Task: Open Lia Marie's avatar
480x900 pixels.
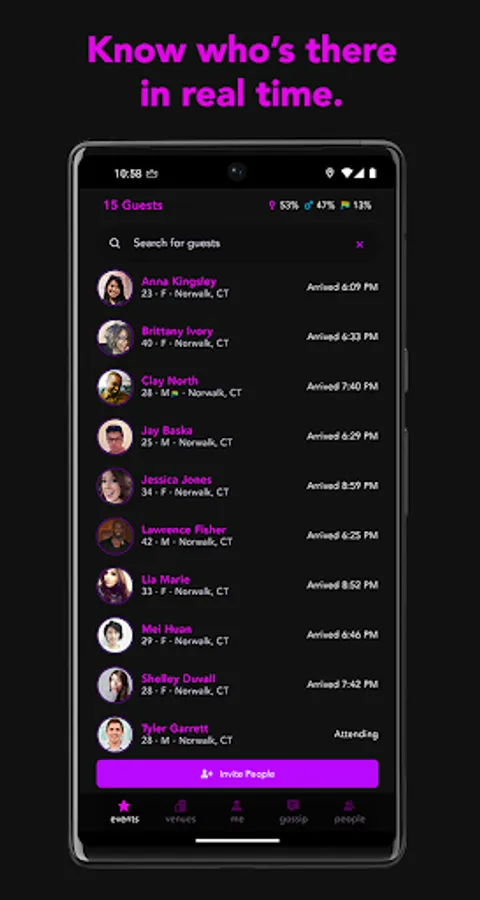Action: (115, 585)
